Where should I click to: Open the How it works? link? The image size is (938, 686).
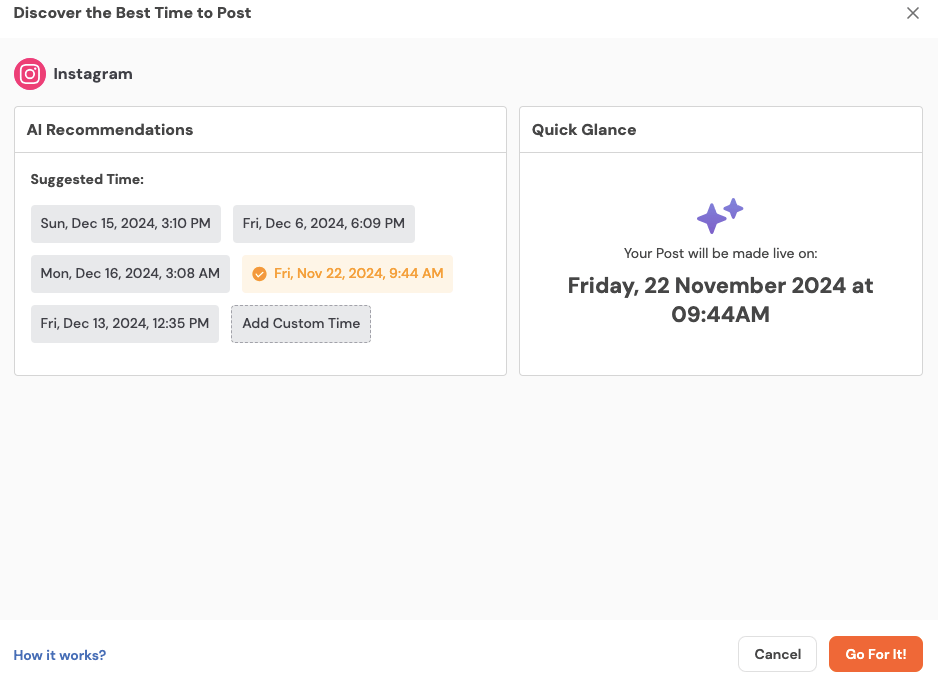(60, 655)
